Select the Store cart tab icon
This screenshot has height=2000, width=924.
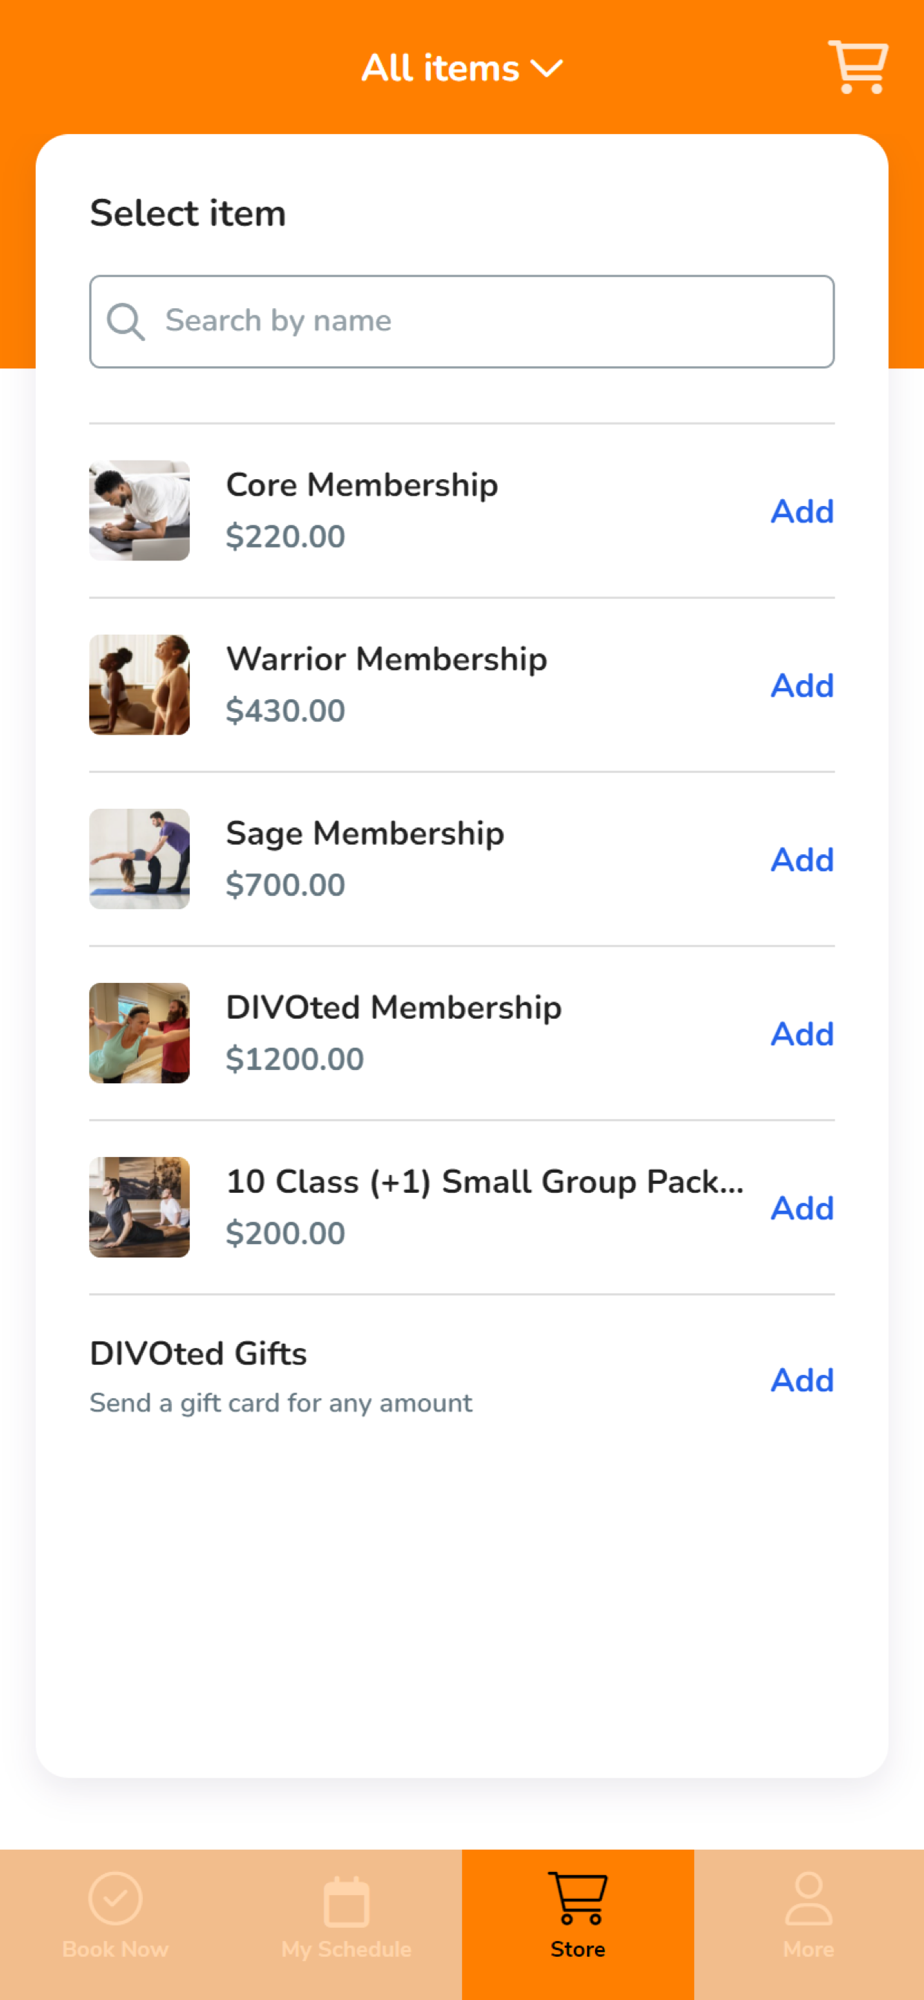578,1898
